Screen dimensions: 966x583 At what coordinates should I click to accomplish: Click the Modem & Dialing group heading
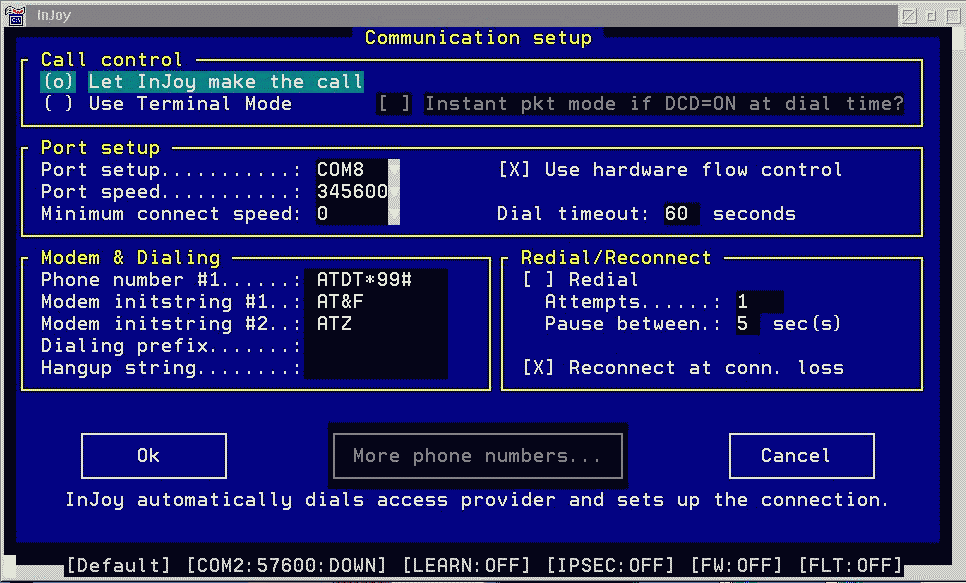[x=131, y=258]
